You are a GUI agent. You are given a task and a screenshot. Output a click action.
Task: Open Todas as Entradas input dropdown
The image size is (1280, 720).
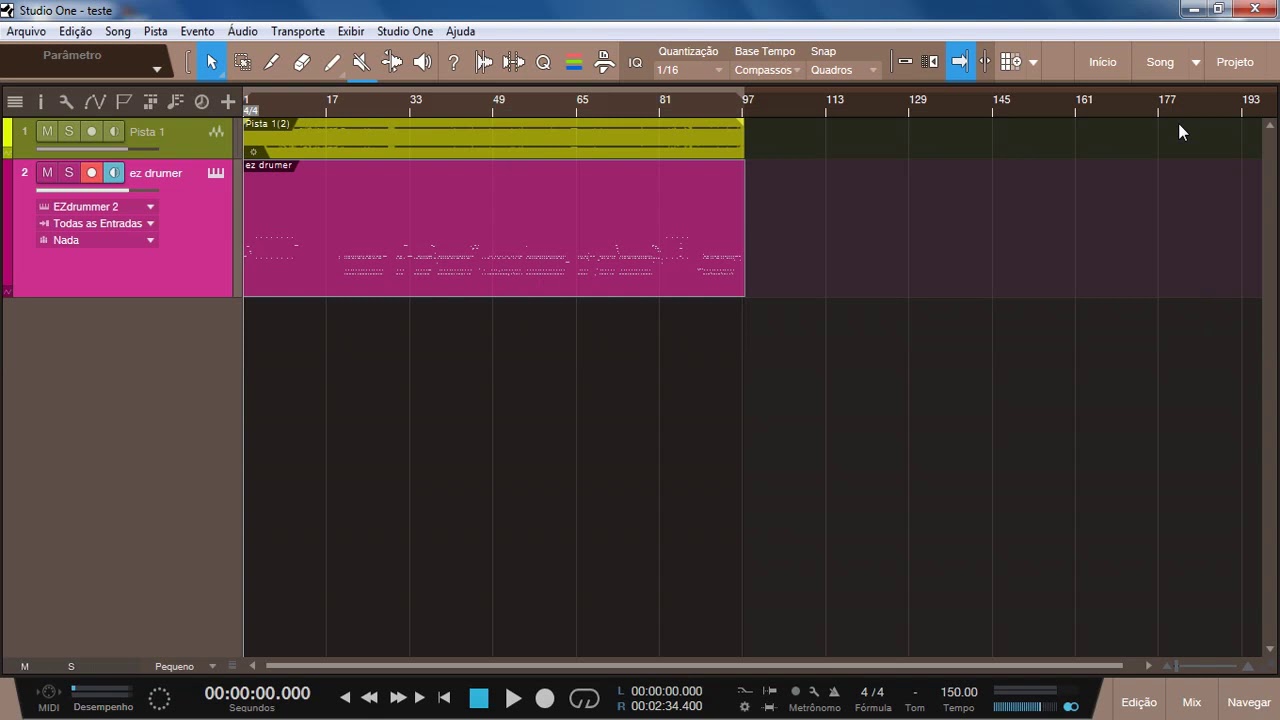[x=97, y=224]
